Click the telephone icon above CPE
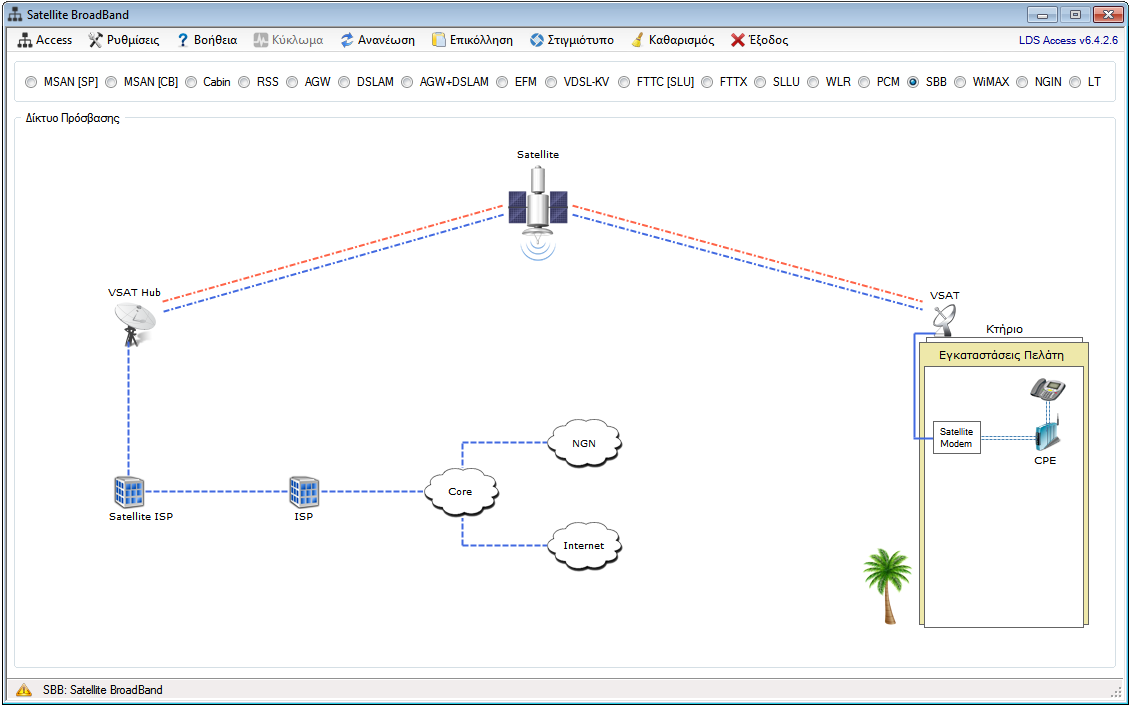 pos(1047,389)
